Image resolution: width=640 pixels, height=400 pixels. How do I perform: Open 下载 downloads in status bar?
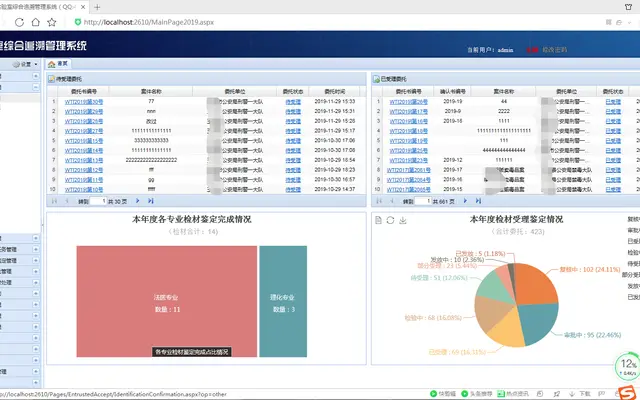click(581, 394)
